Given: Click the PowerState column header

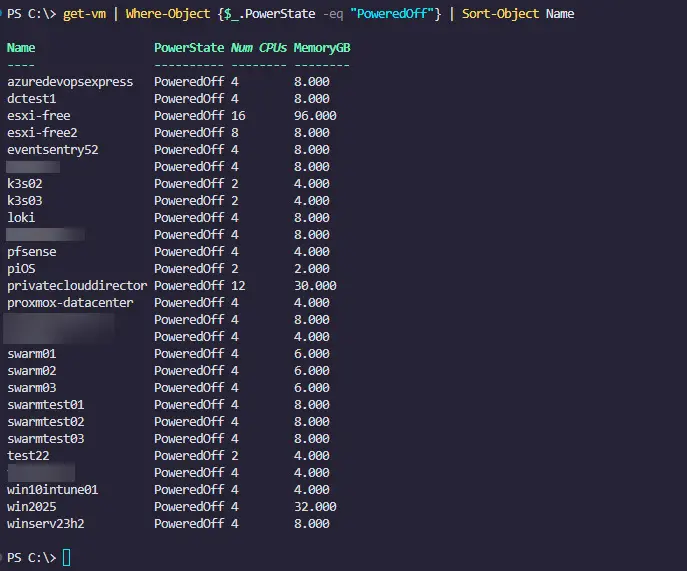Looking at the screenshot, I should pos(189,48).
